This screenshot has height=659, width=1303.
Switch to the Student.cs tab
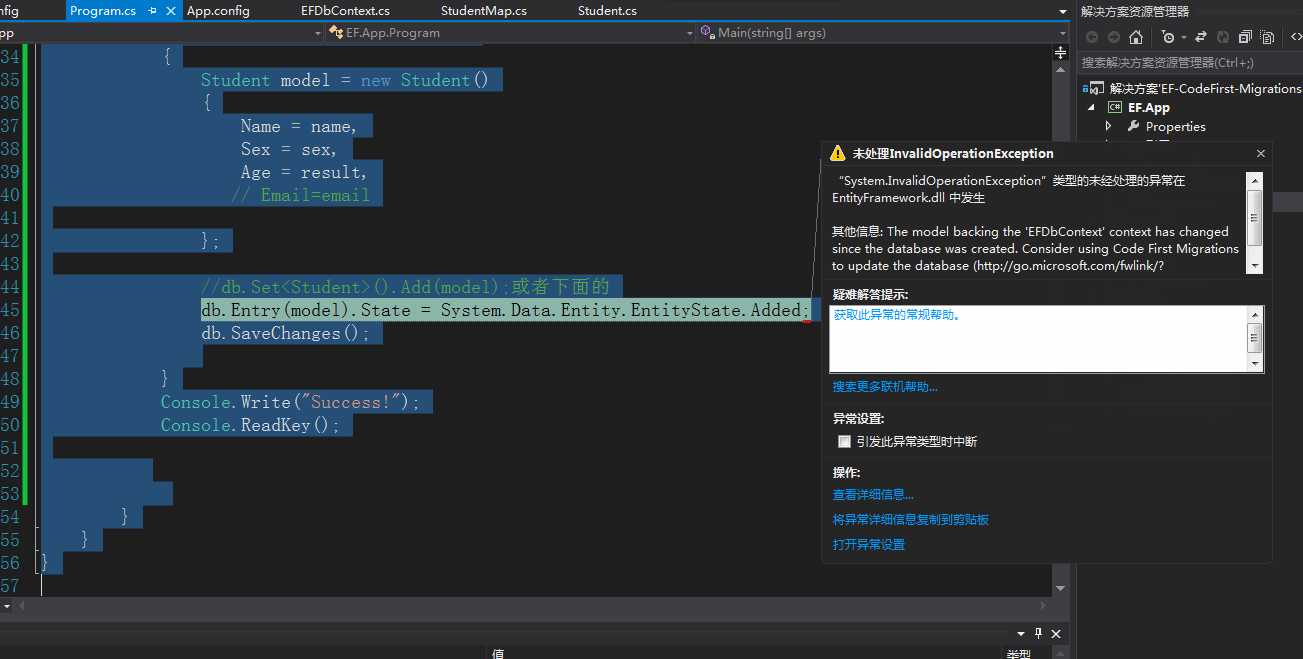[607, 11]
